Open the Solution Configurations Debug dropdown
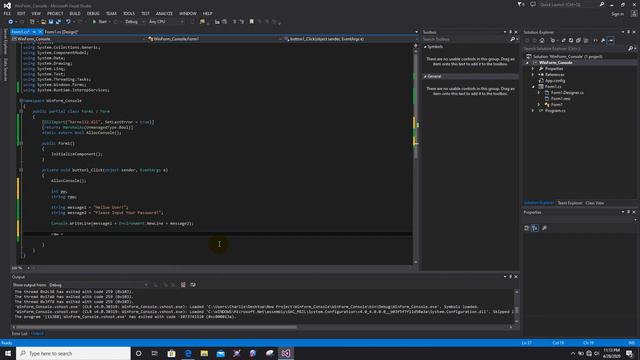640x360 pixels. (134, 22)
